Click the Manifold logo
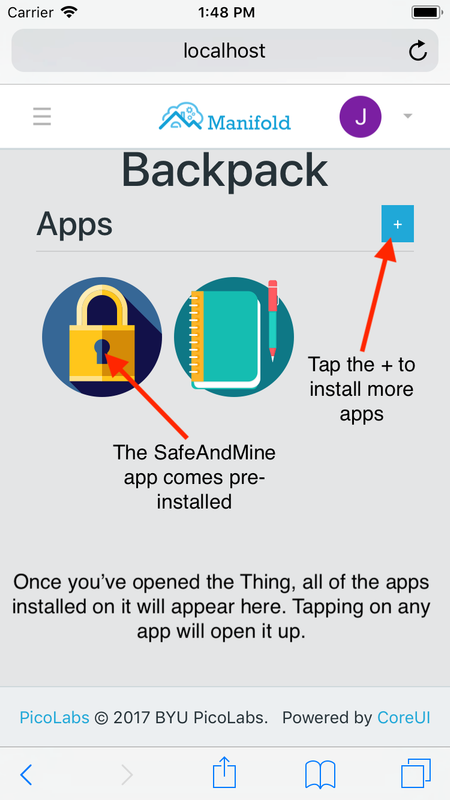Viewport: 450px width, 800px height. 224,116
